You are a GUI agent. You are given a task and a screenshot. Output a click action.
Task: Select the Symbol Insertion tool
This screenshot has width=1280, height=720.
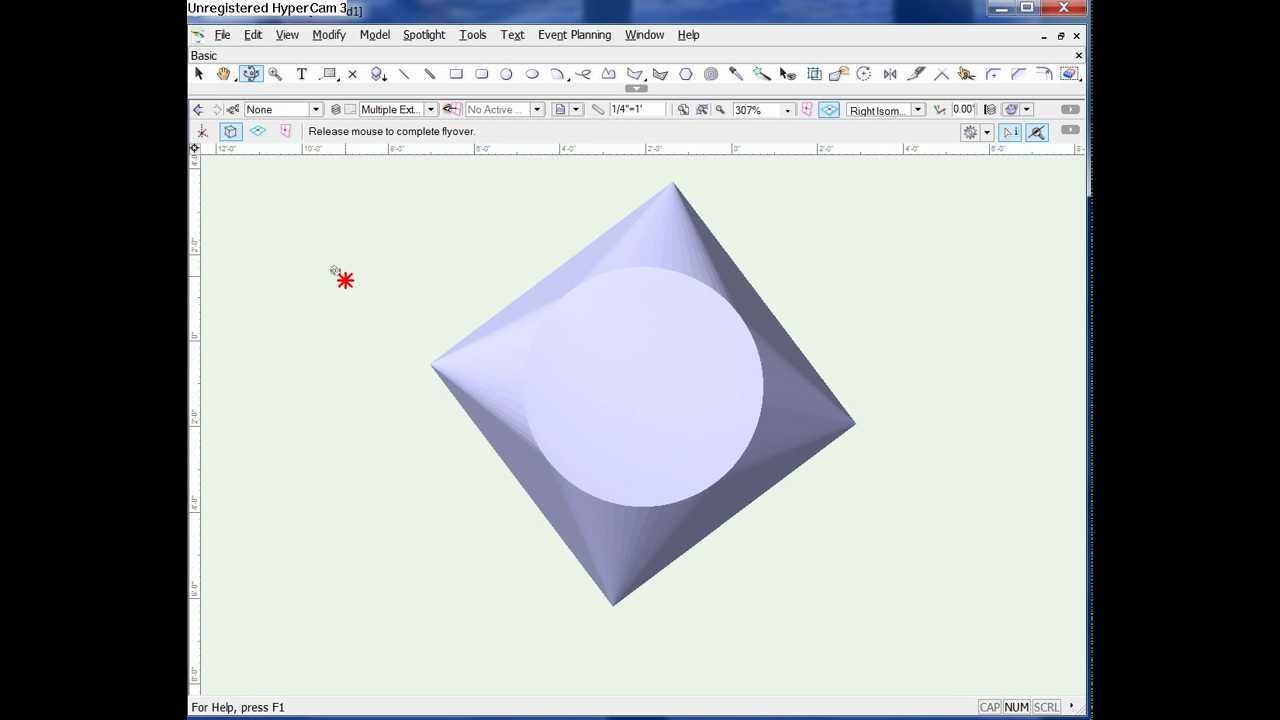[x=378, y=74]
